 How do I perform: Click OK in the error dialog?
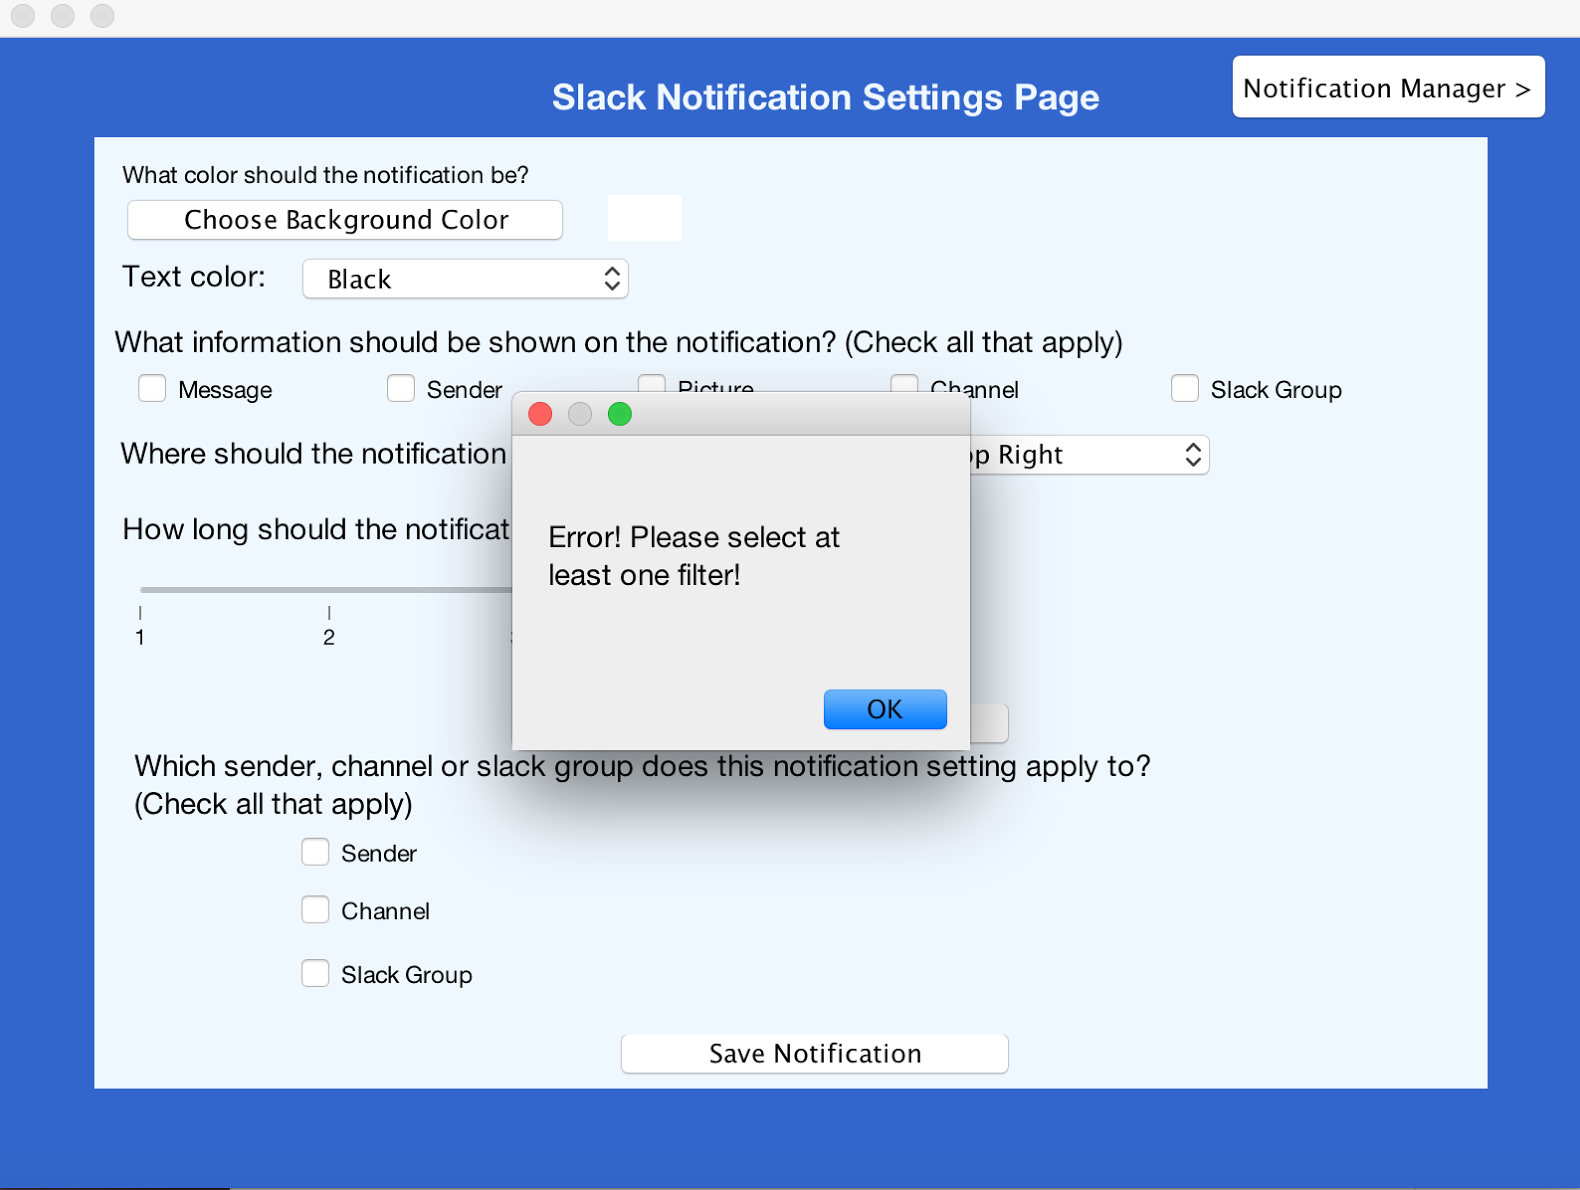pos(884,709)
